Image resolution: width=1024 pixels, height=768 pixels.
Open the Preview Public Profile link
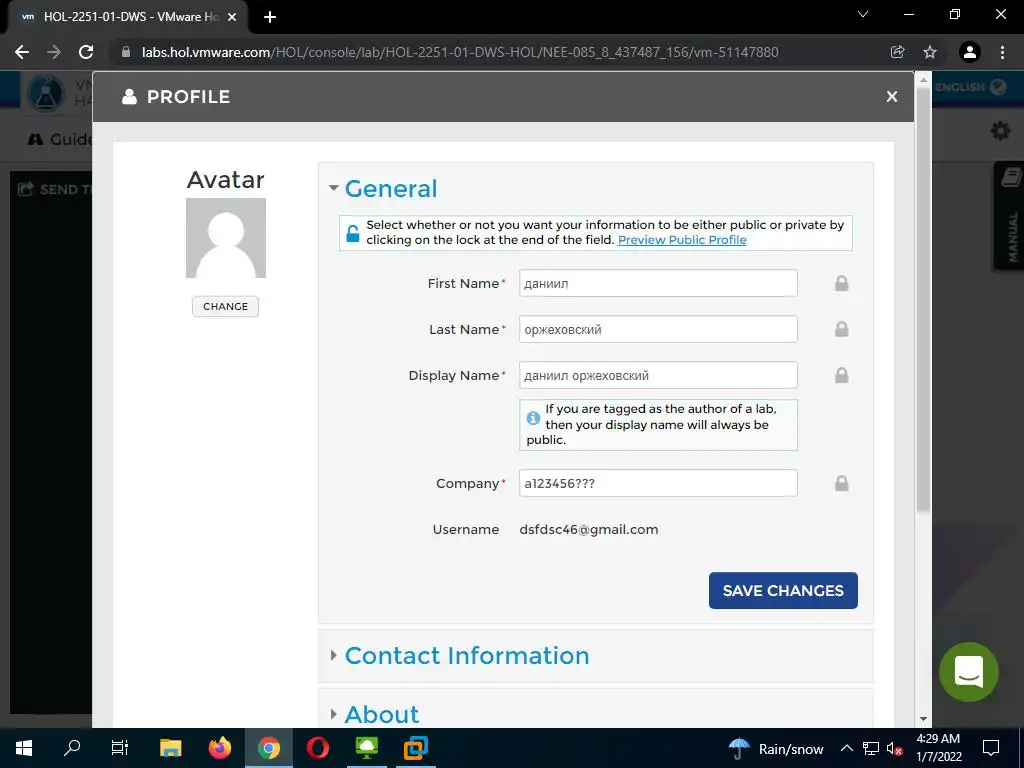682,240
